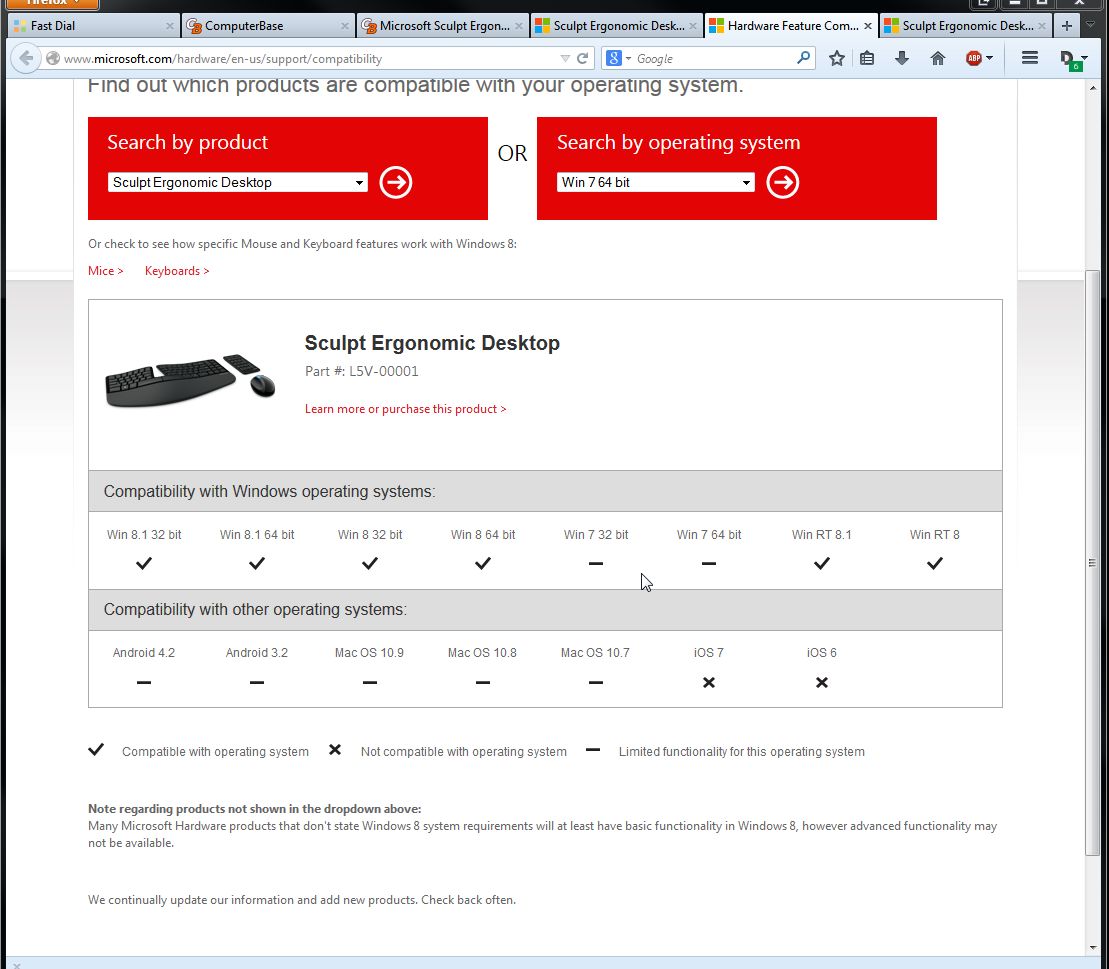1109x969 pixels.
Task: Close the fourth Sculpt Ergonomic Desk... tab
Action: pyautogui.click(x=692, y=26)
